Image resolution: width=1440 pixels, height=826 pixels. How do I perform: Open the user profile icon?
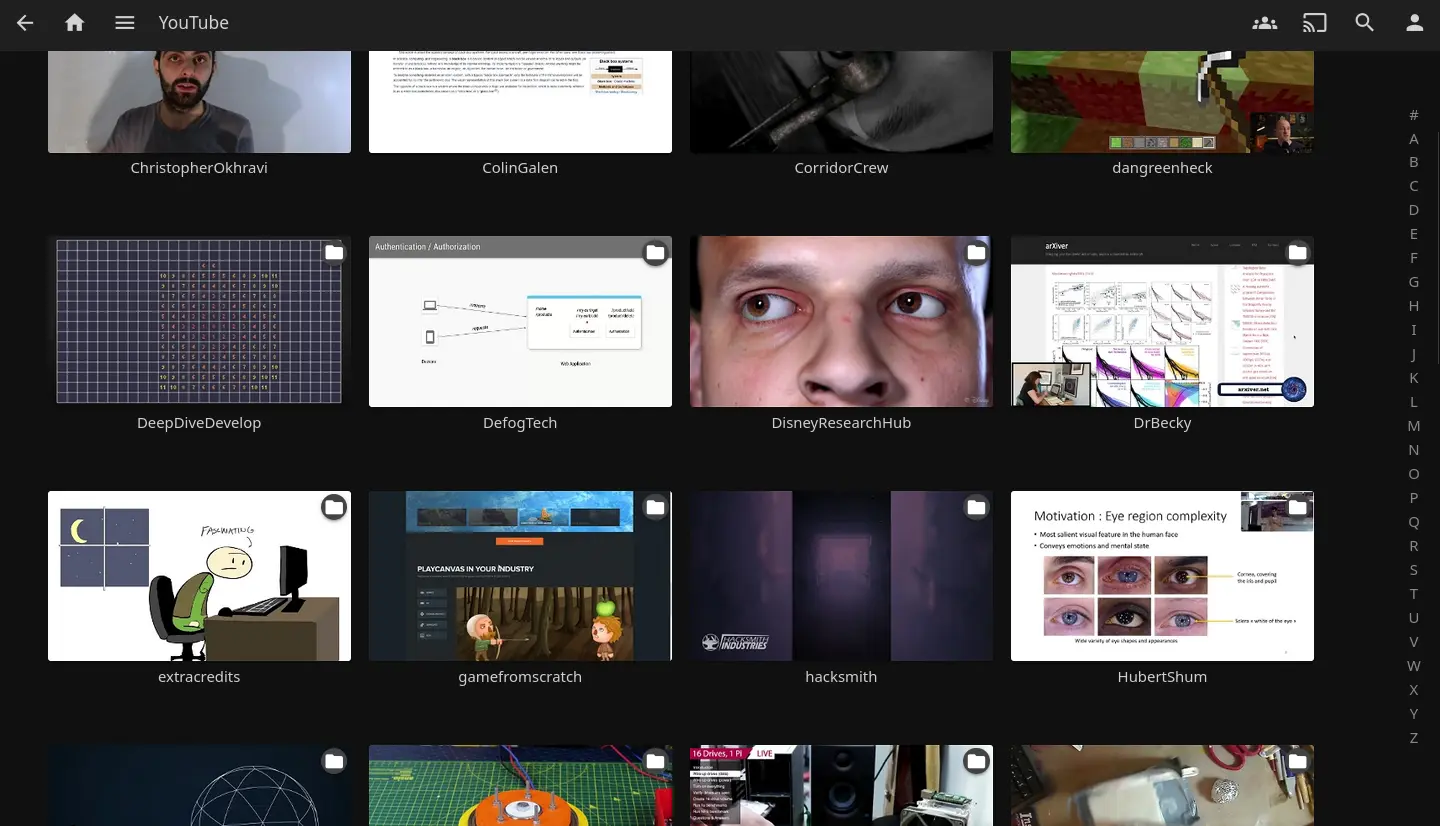[1415, 22]
